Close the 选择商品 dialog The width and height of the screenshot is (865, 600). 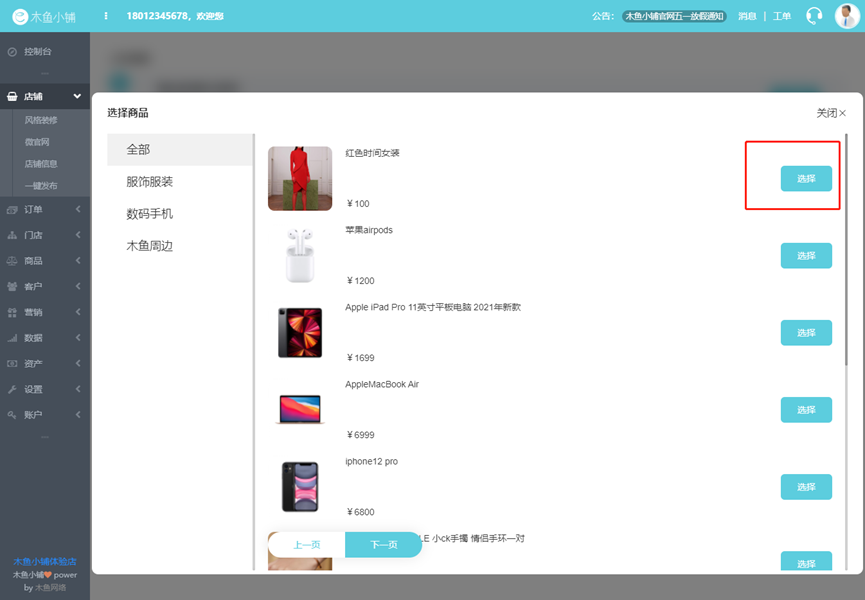pyautogui.click(x=831, y=113)
